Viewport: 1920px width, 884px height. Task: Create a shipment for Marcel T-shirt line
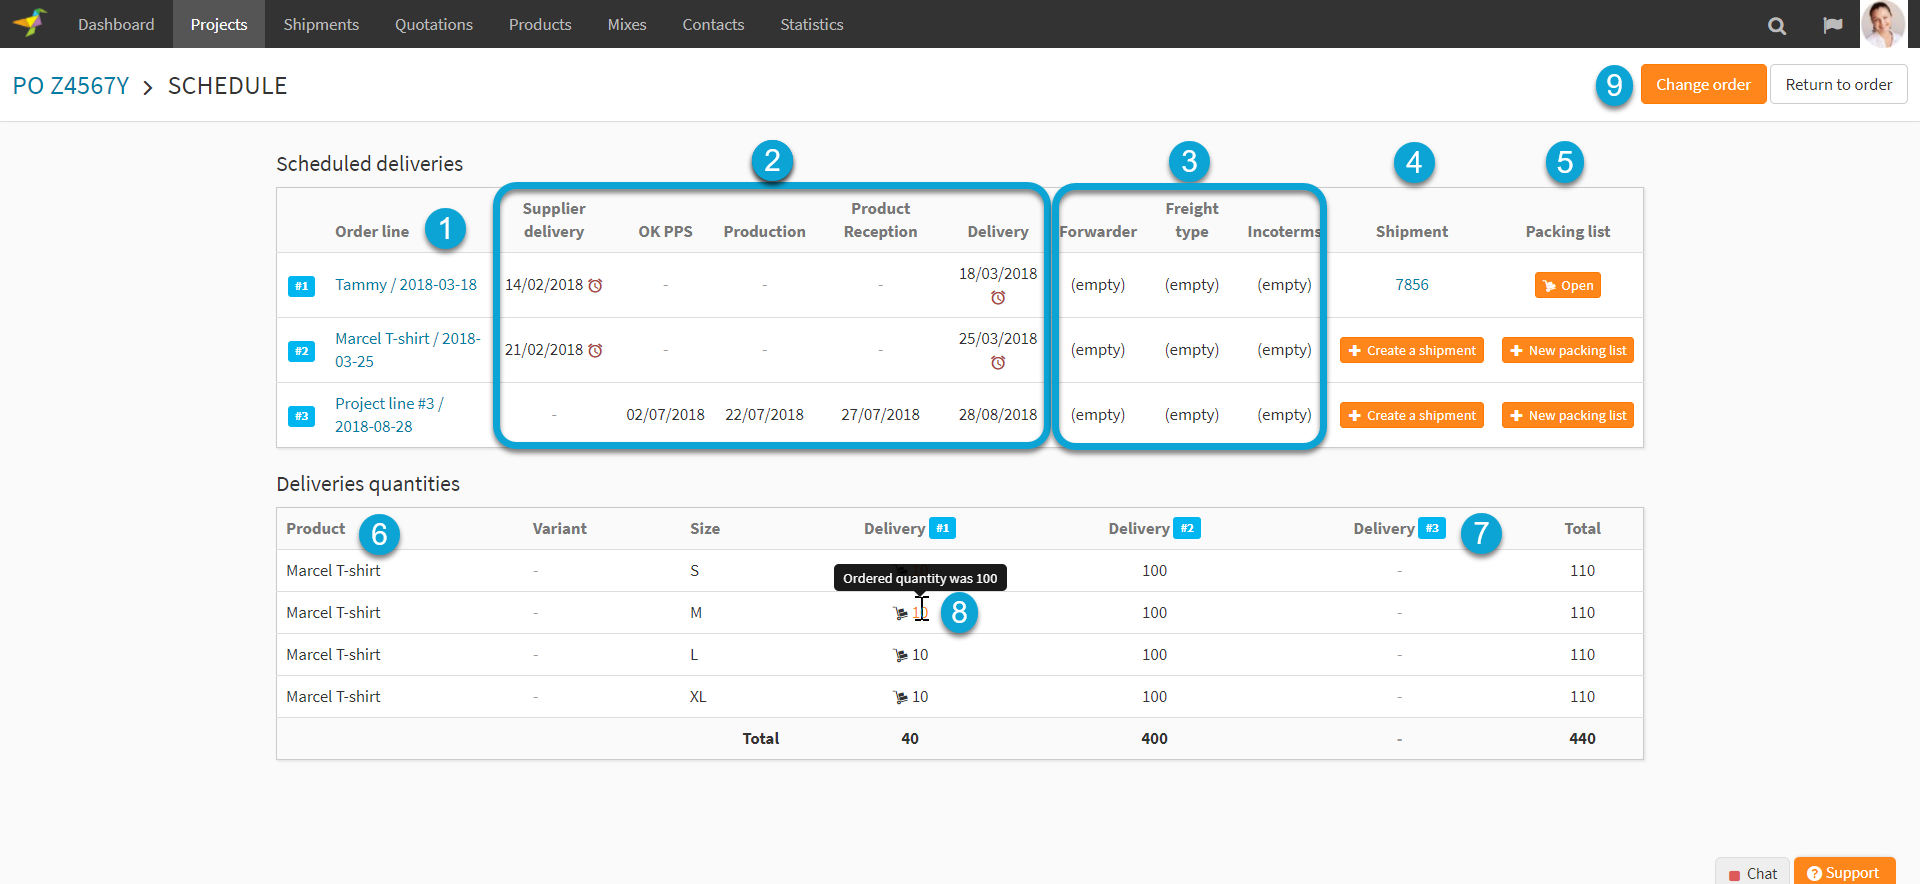point(1411,351)
